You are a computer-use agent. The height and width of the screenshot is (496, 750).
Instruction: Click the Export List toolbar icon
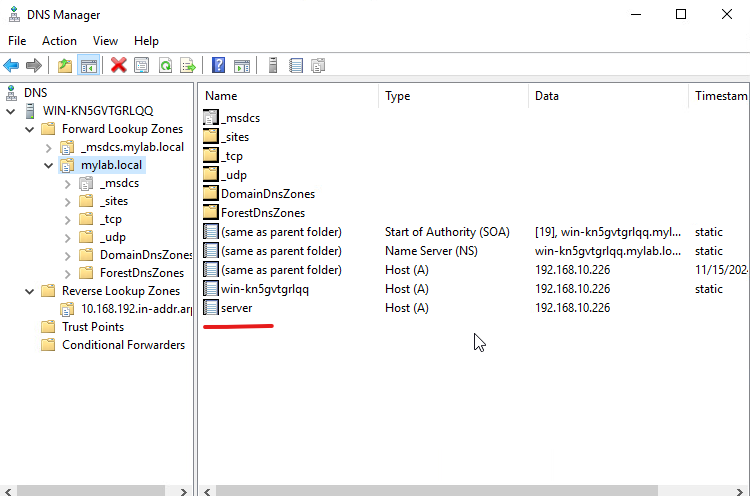point(188,66)
